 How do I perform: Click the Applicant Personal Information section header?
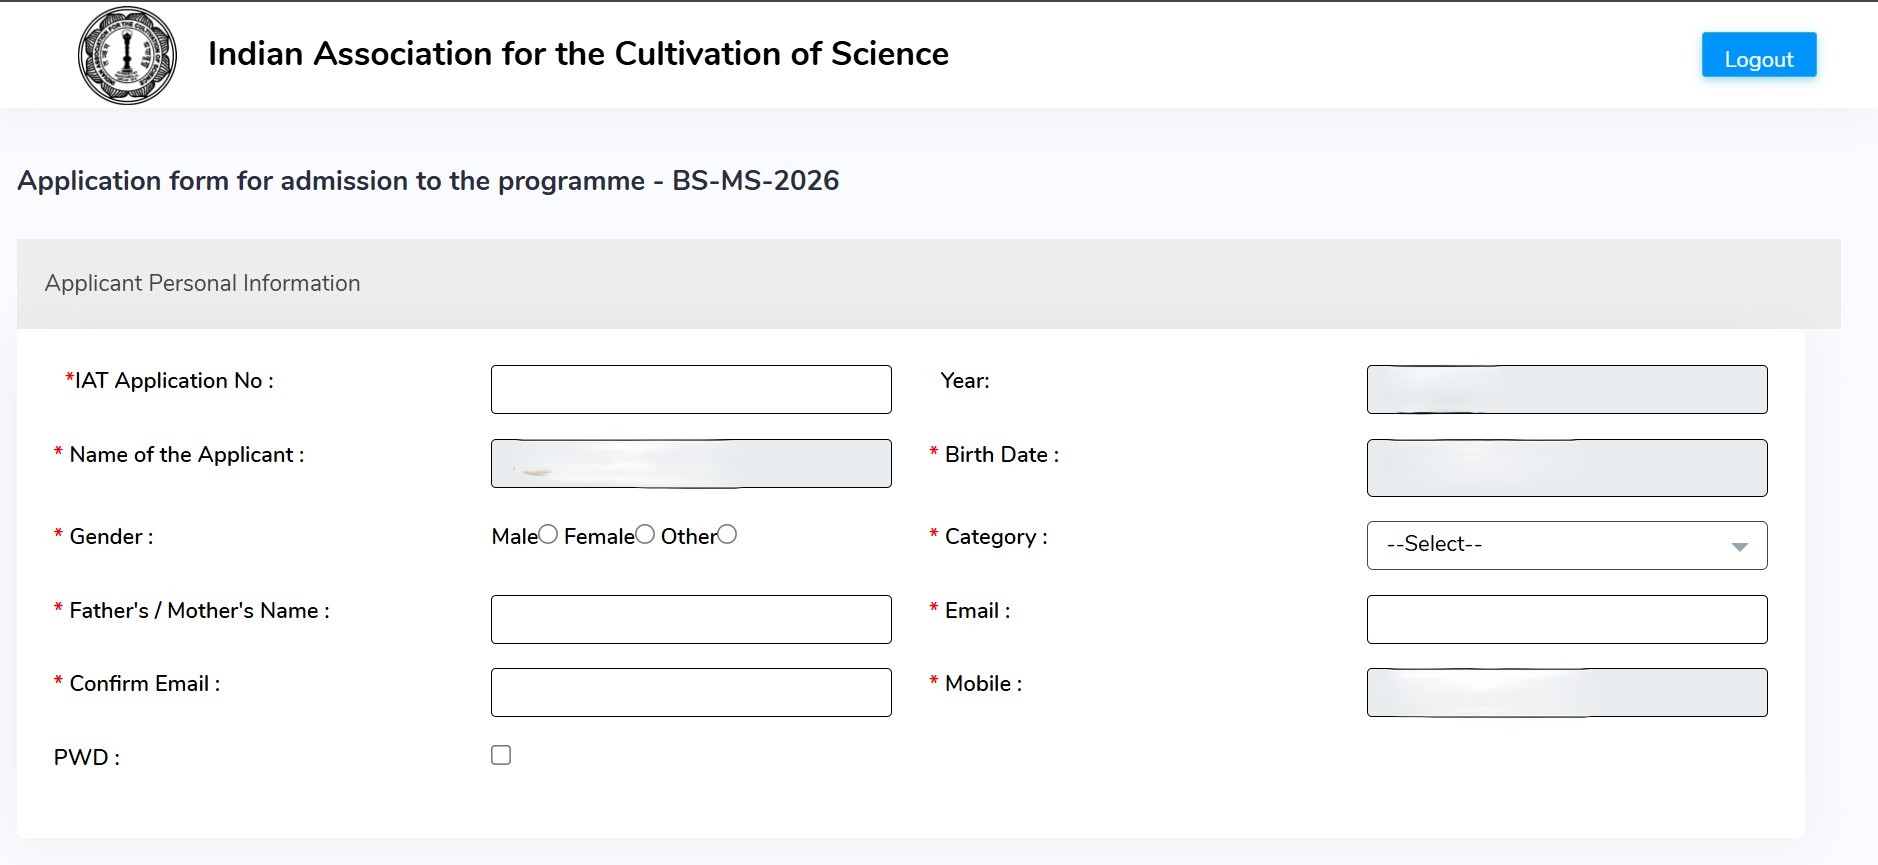coord(203,283)
